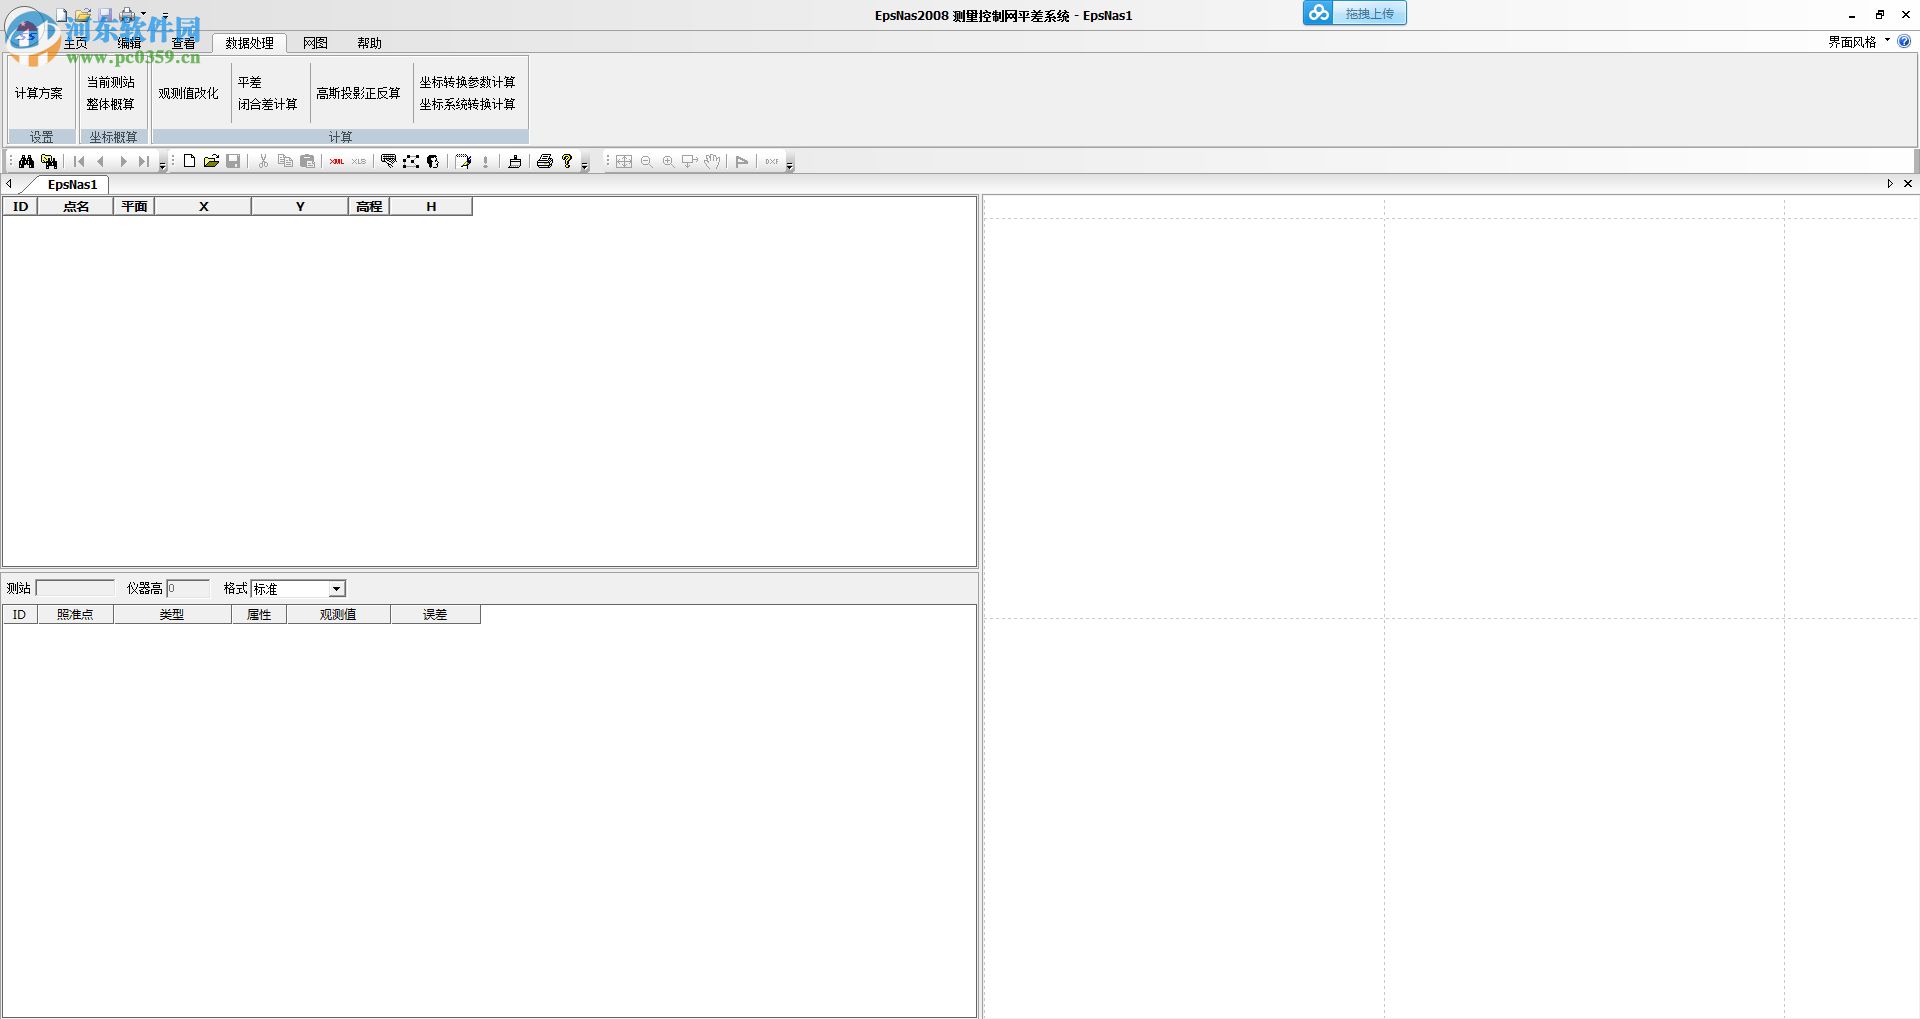Screen dimensions: 1920x1019
Task: Click the 坐标转换参数计算 button
Action: point(467,82)
